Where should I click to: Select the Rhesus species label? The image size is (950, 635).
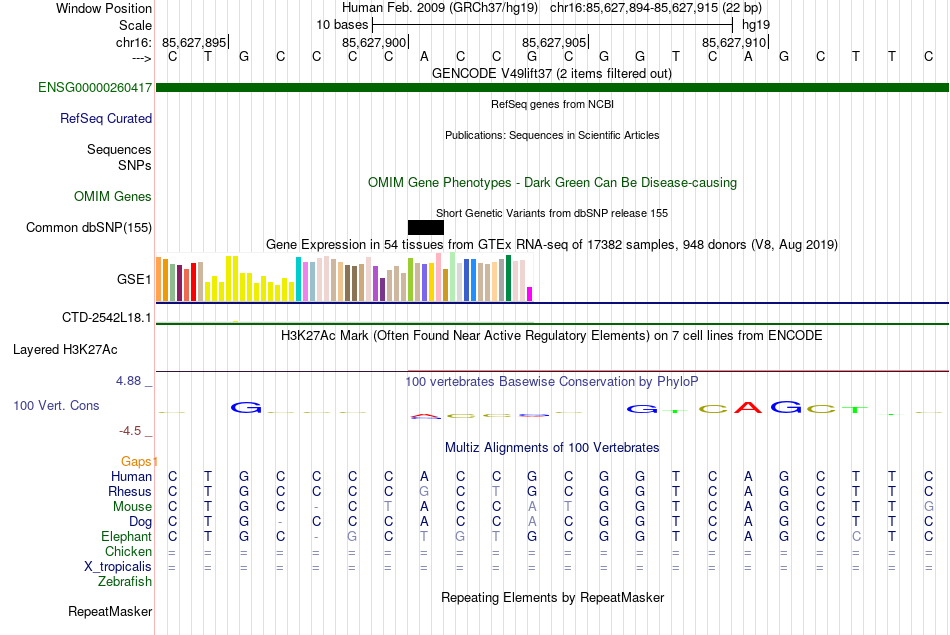[x=130, y=491]
